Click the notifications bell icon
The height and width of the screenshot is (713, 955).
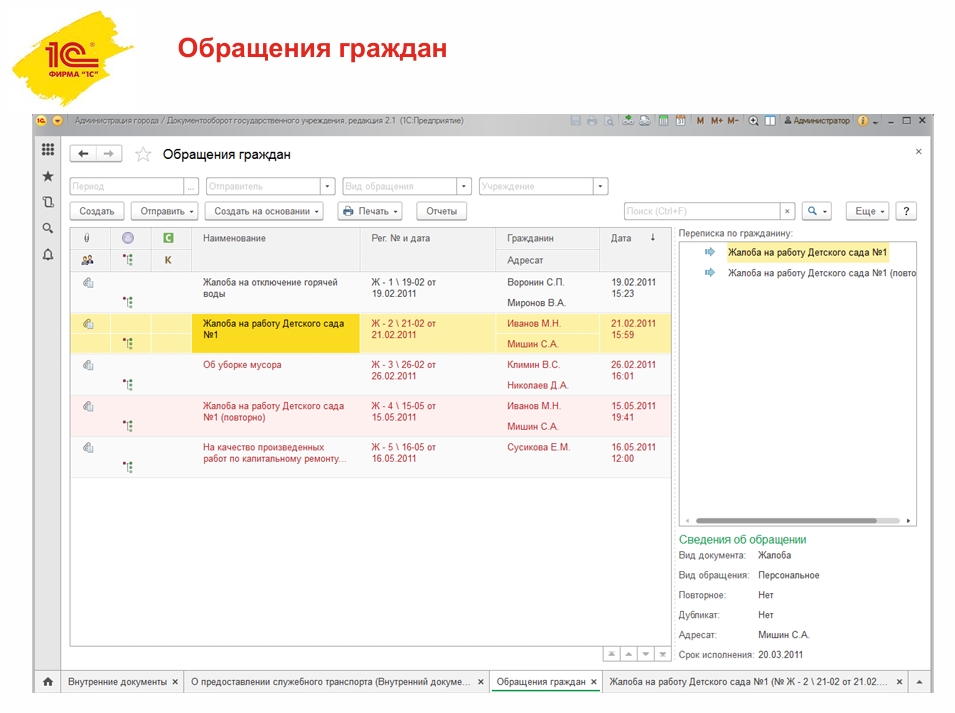point(47,255)
